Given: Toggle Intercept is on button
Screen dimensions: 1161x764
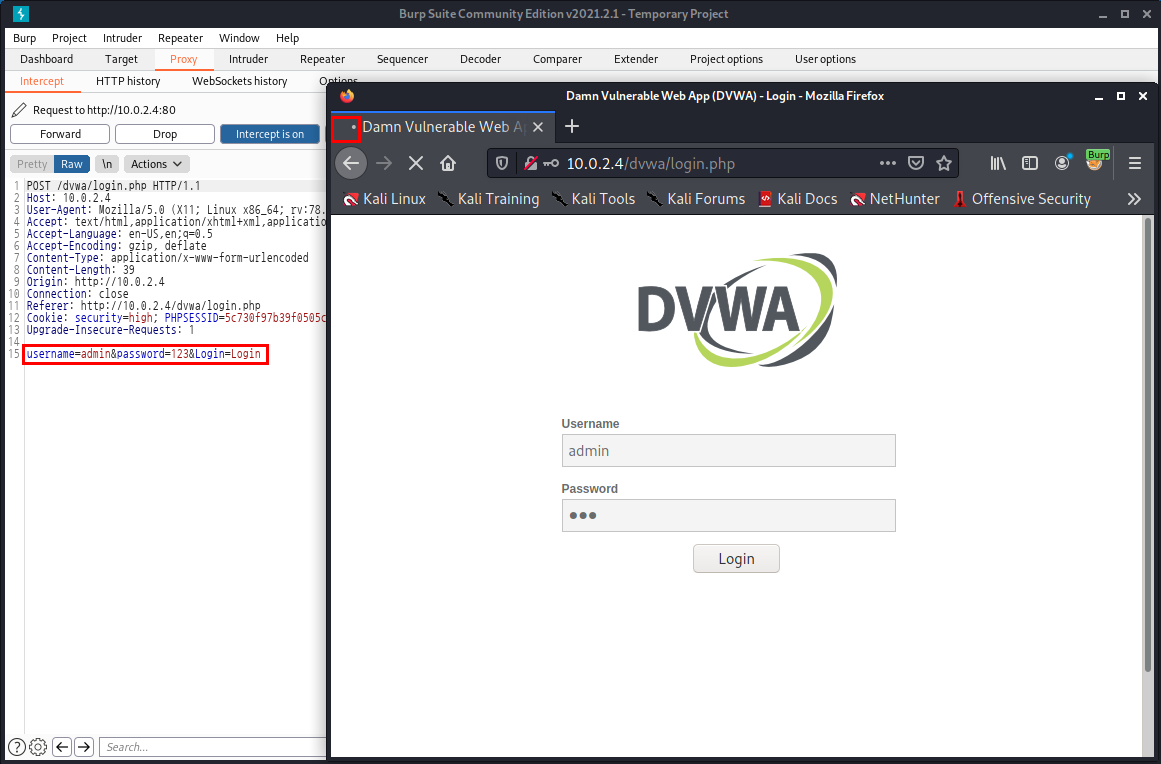Looking at the screenshot, I should [x=270, y=134].
